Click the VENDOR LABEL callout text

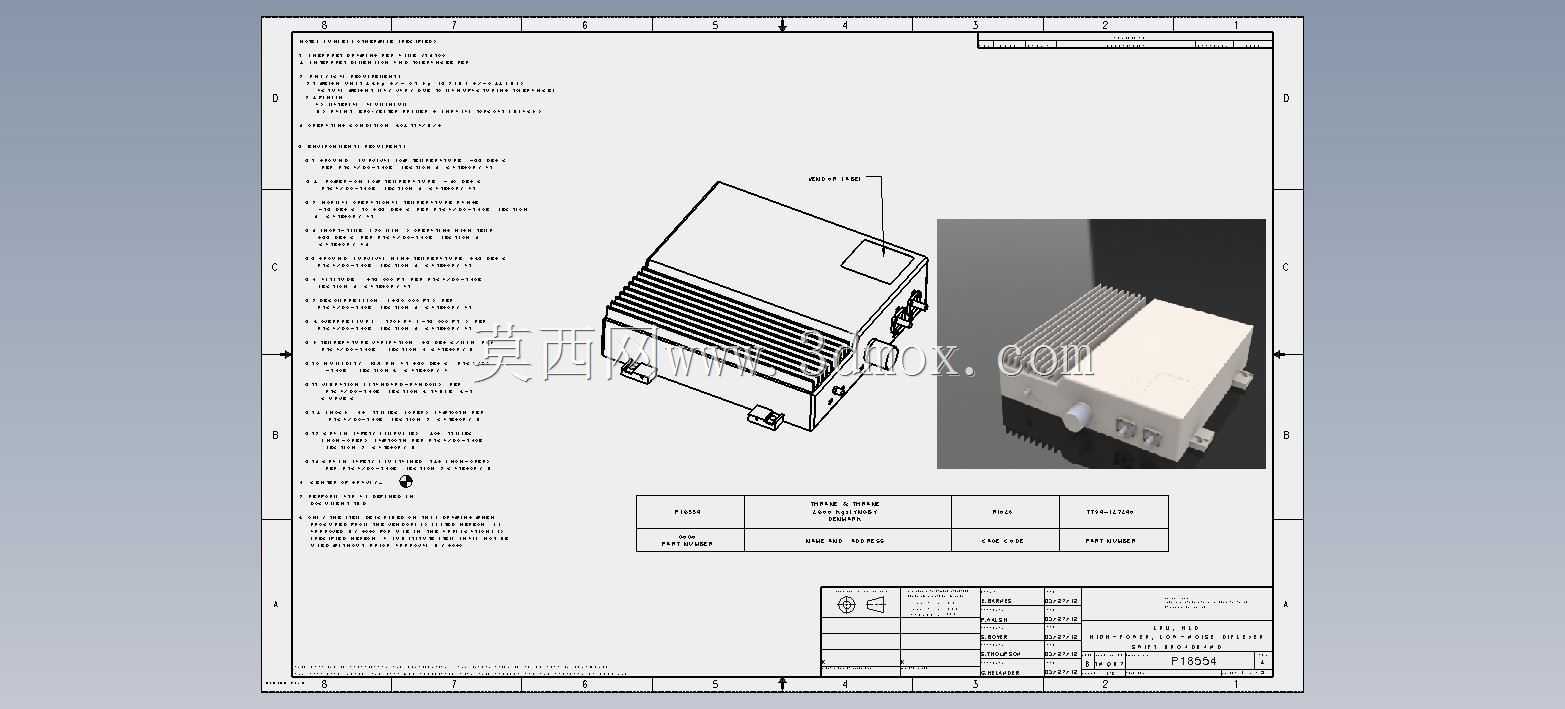pos(835,179)
